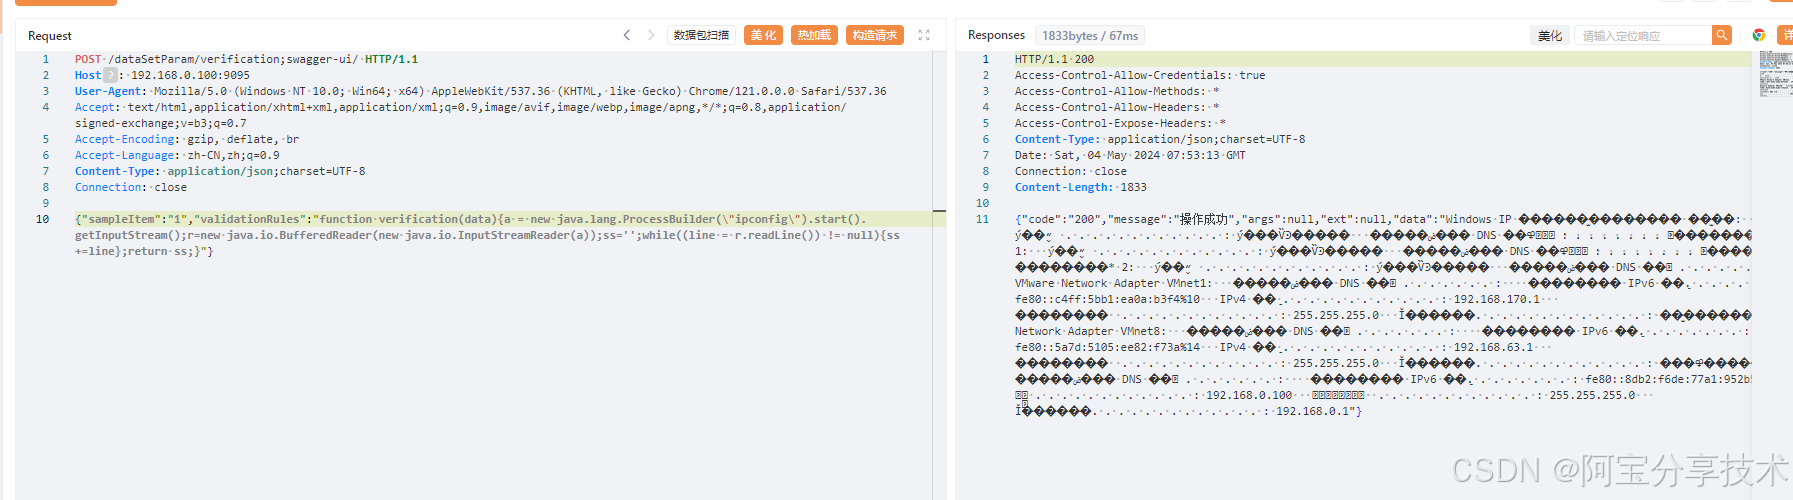The height and width of the screenshot is (500, 1793).
Task: Click the Responses panel title
Action: tap(996, 35)
